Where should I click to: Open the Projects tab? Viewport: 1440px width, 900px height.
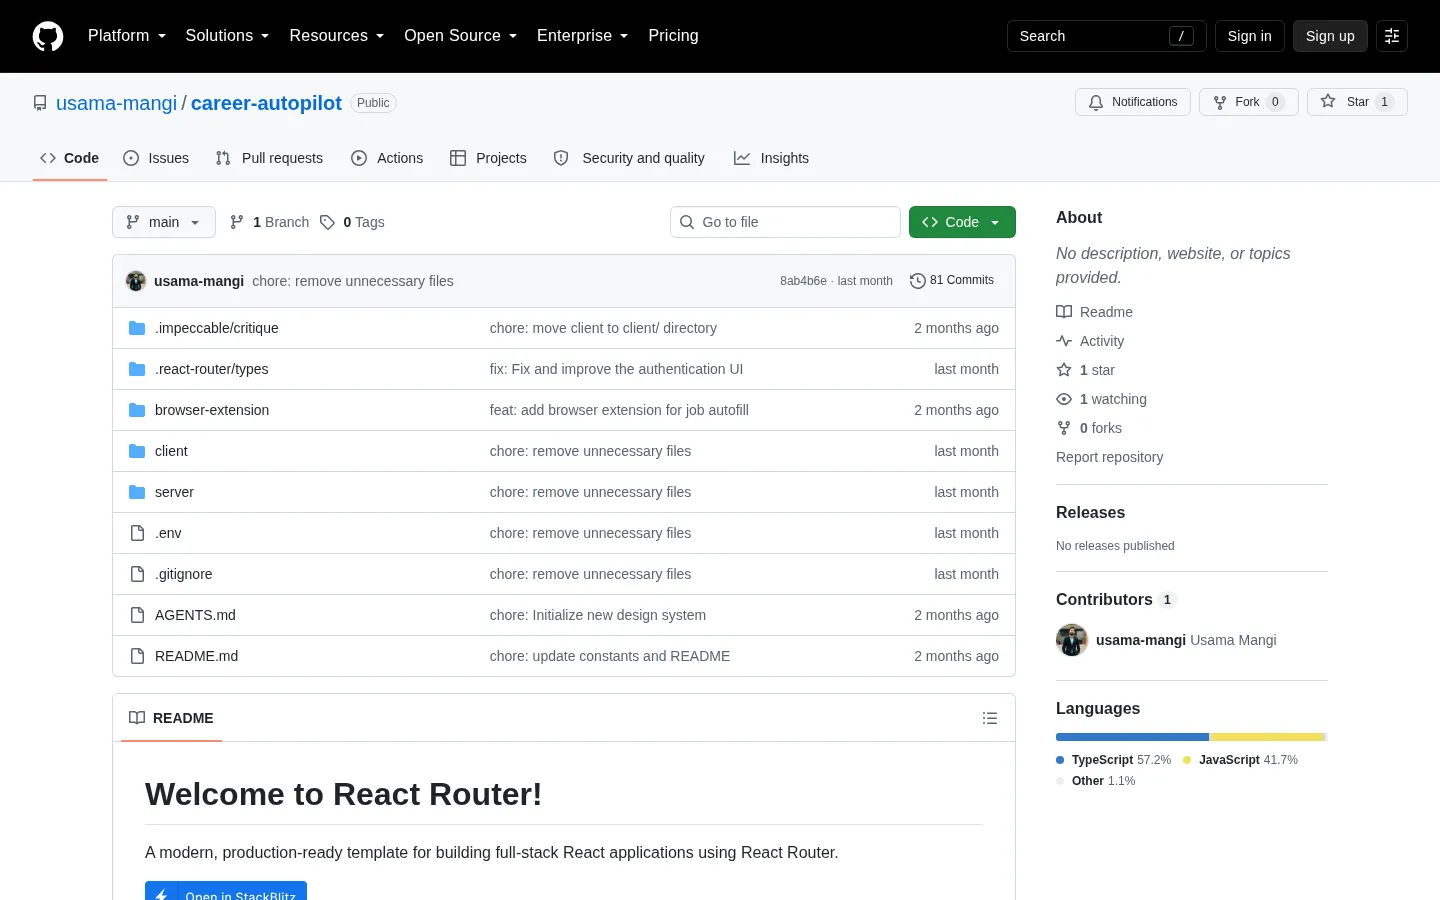488,158
